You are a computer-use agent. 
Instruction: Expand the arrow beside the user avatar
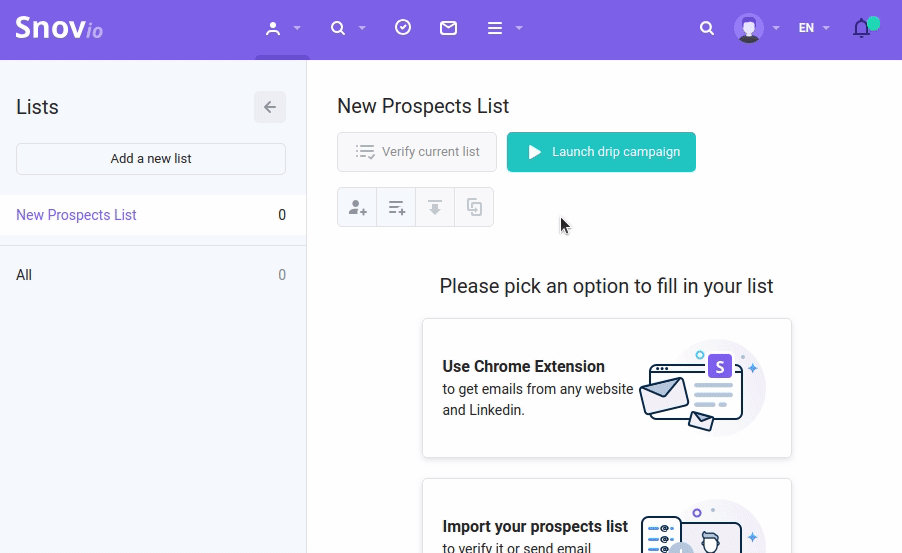[776, 28]
